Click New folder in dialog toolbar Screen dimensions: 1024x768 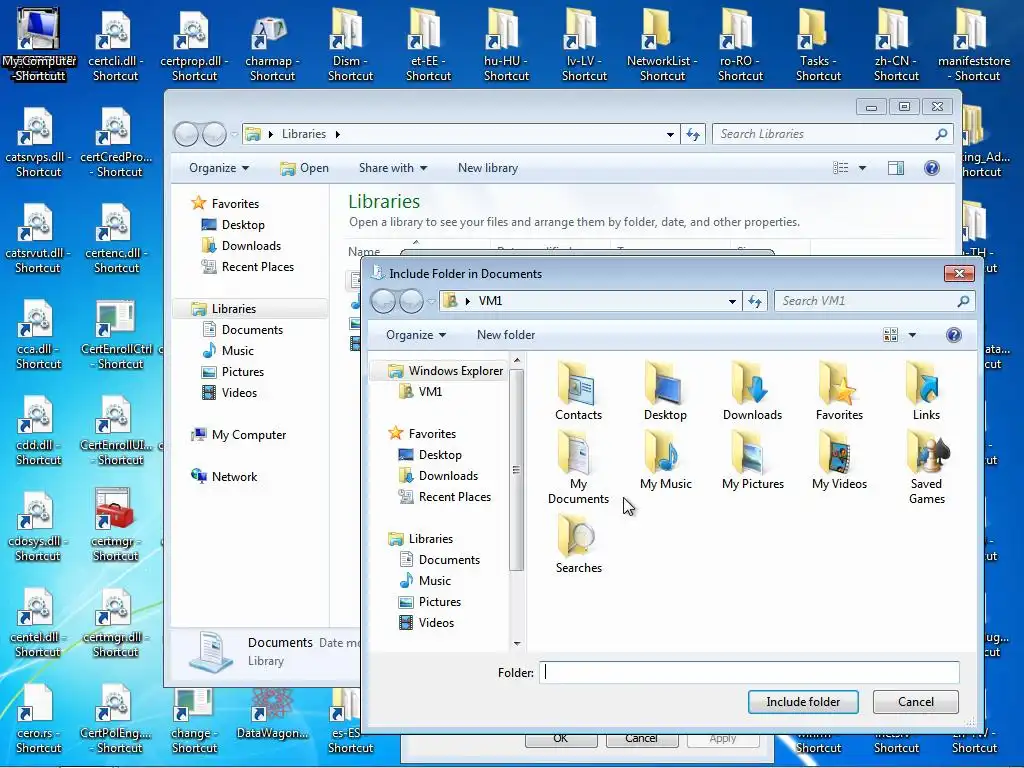click(505, 335)
